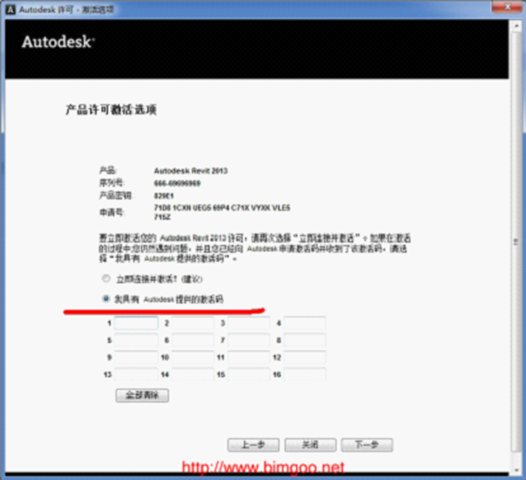526x480 pixels.
Task: Click activation code field 7
Action: click(x=249, y=340)
